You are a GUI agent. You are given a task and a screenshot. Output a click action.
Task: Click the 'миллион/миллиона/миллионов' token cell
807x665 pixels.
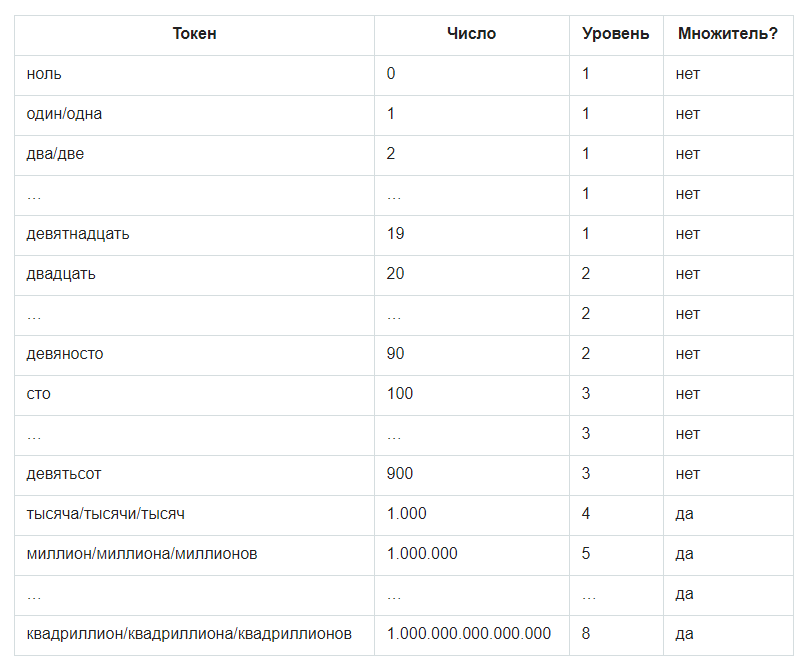coord(142,554)
